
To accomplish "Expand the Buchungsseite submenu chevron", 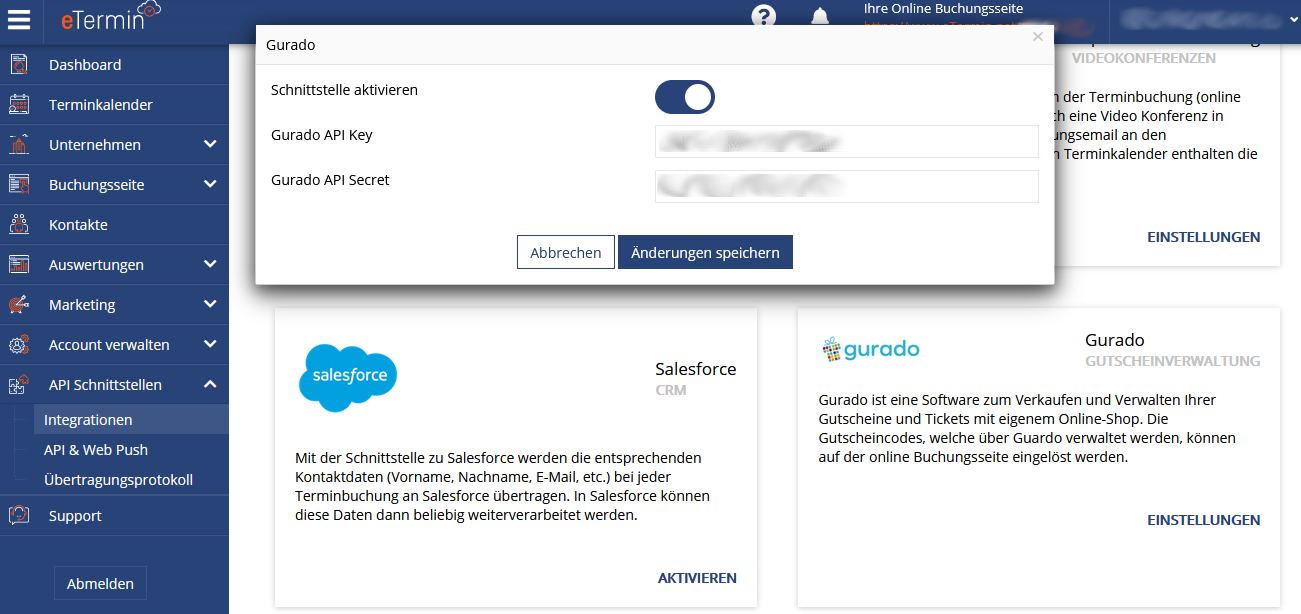I will click(210, 184).
